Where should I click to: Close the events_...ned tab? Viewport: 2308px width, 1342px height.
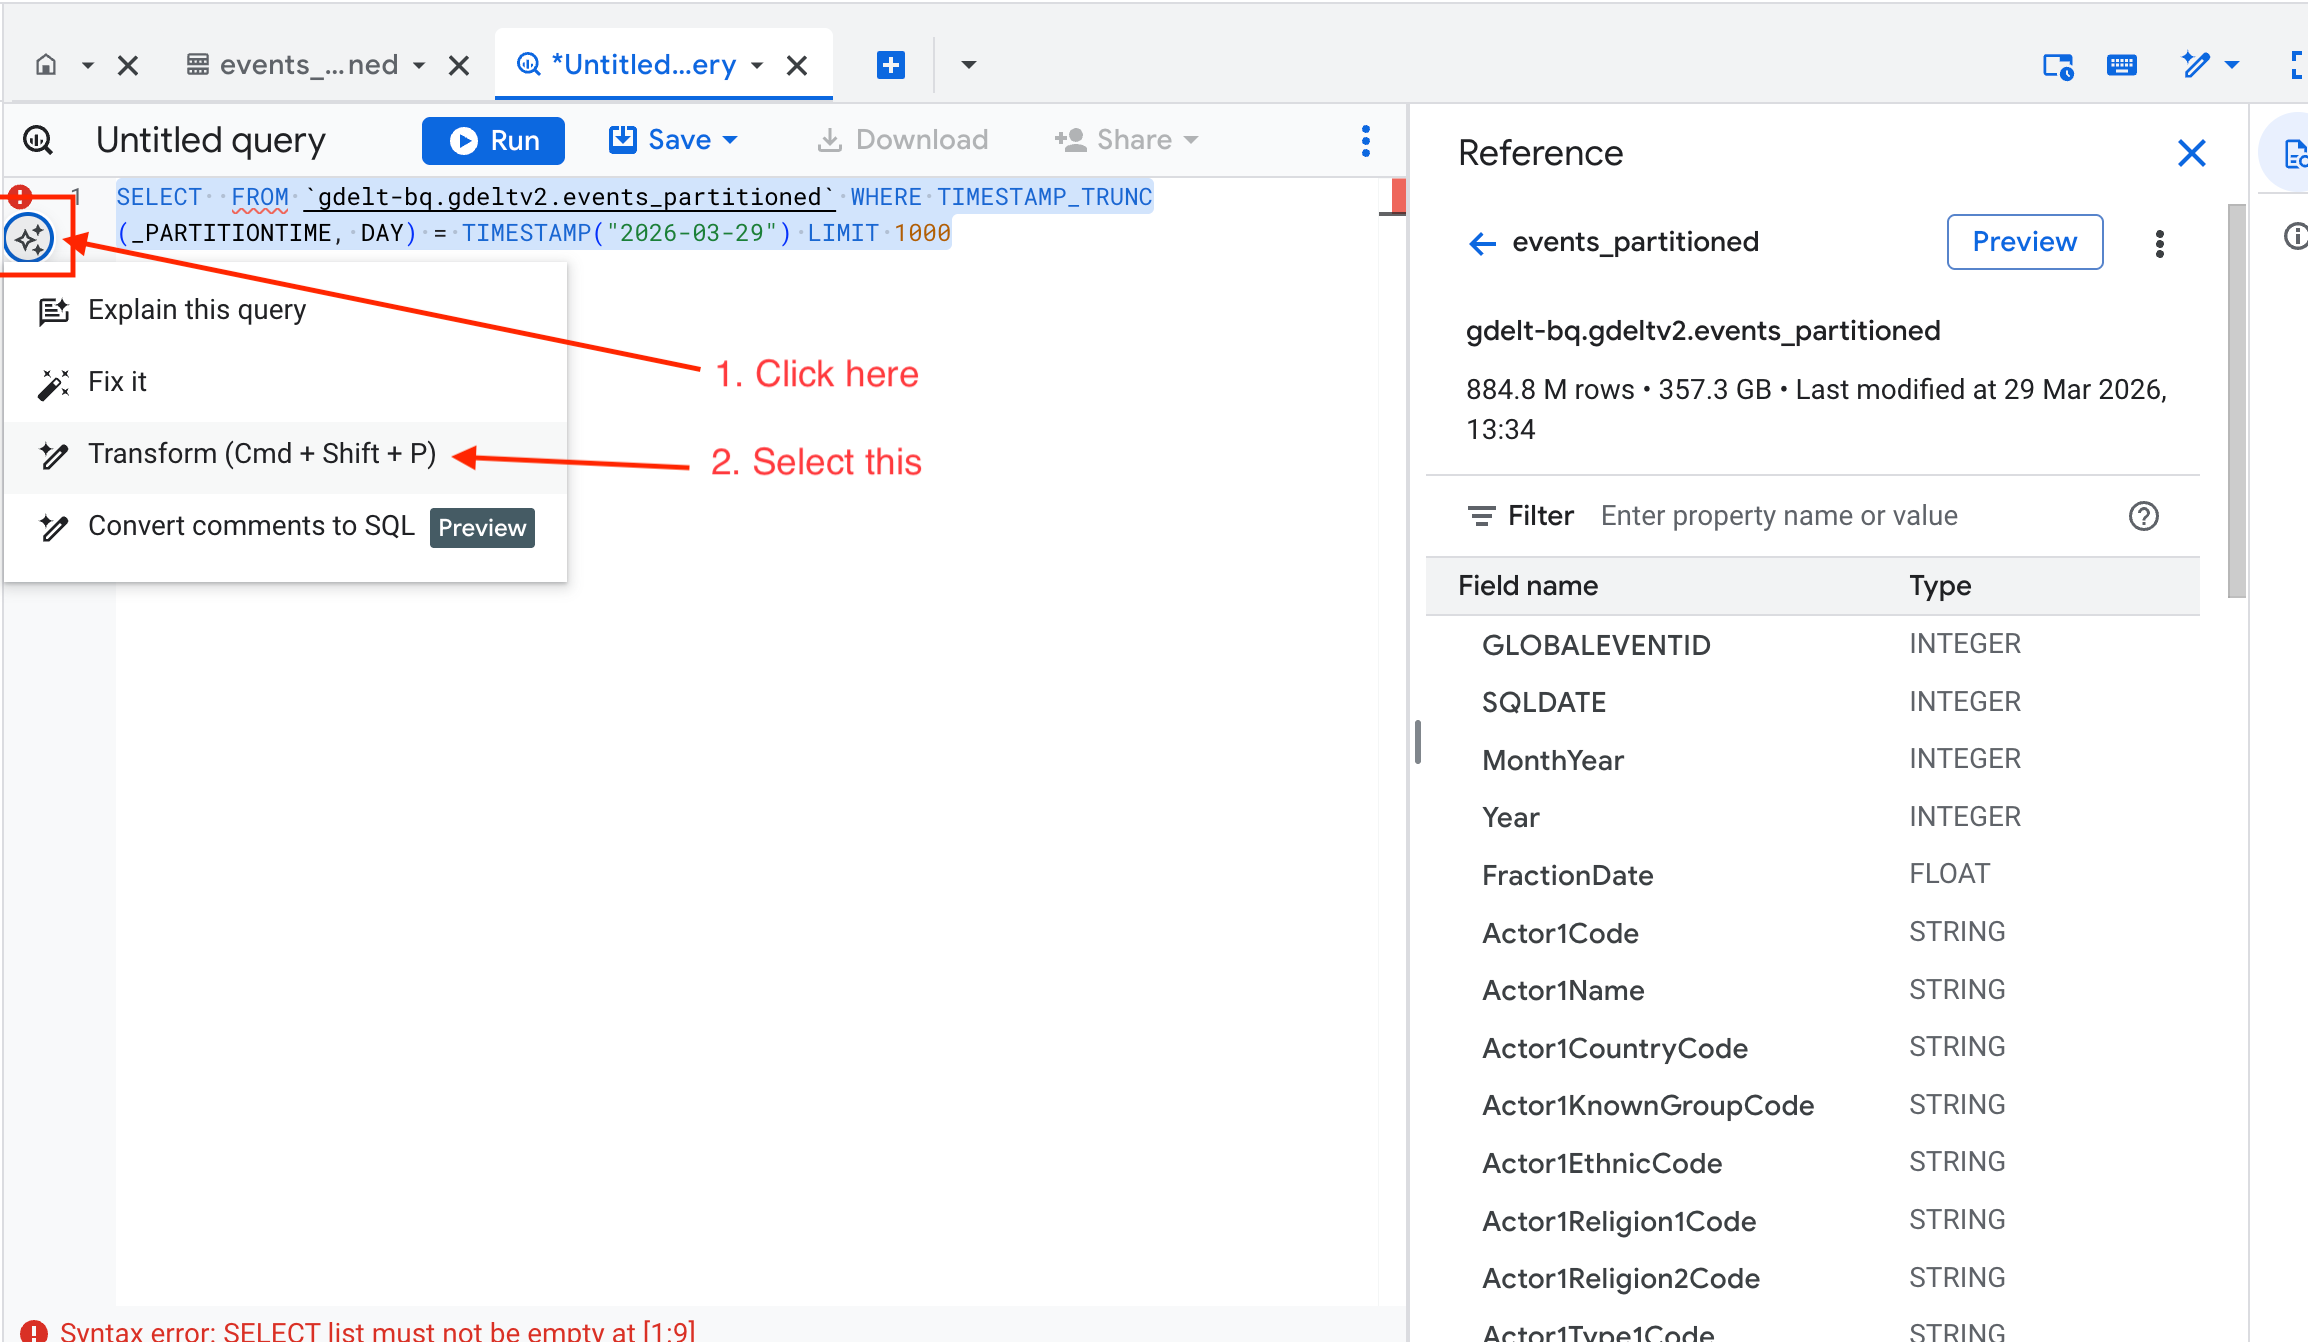[459, 66]
